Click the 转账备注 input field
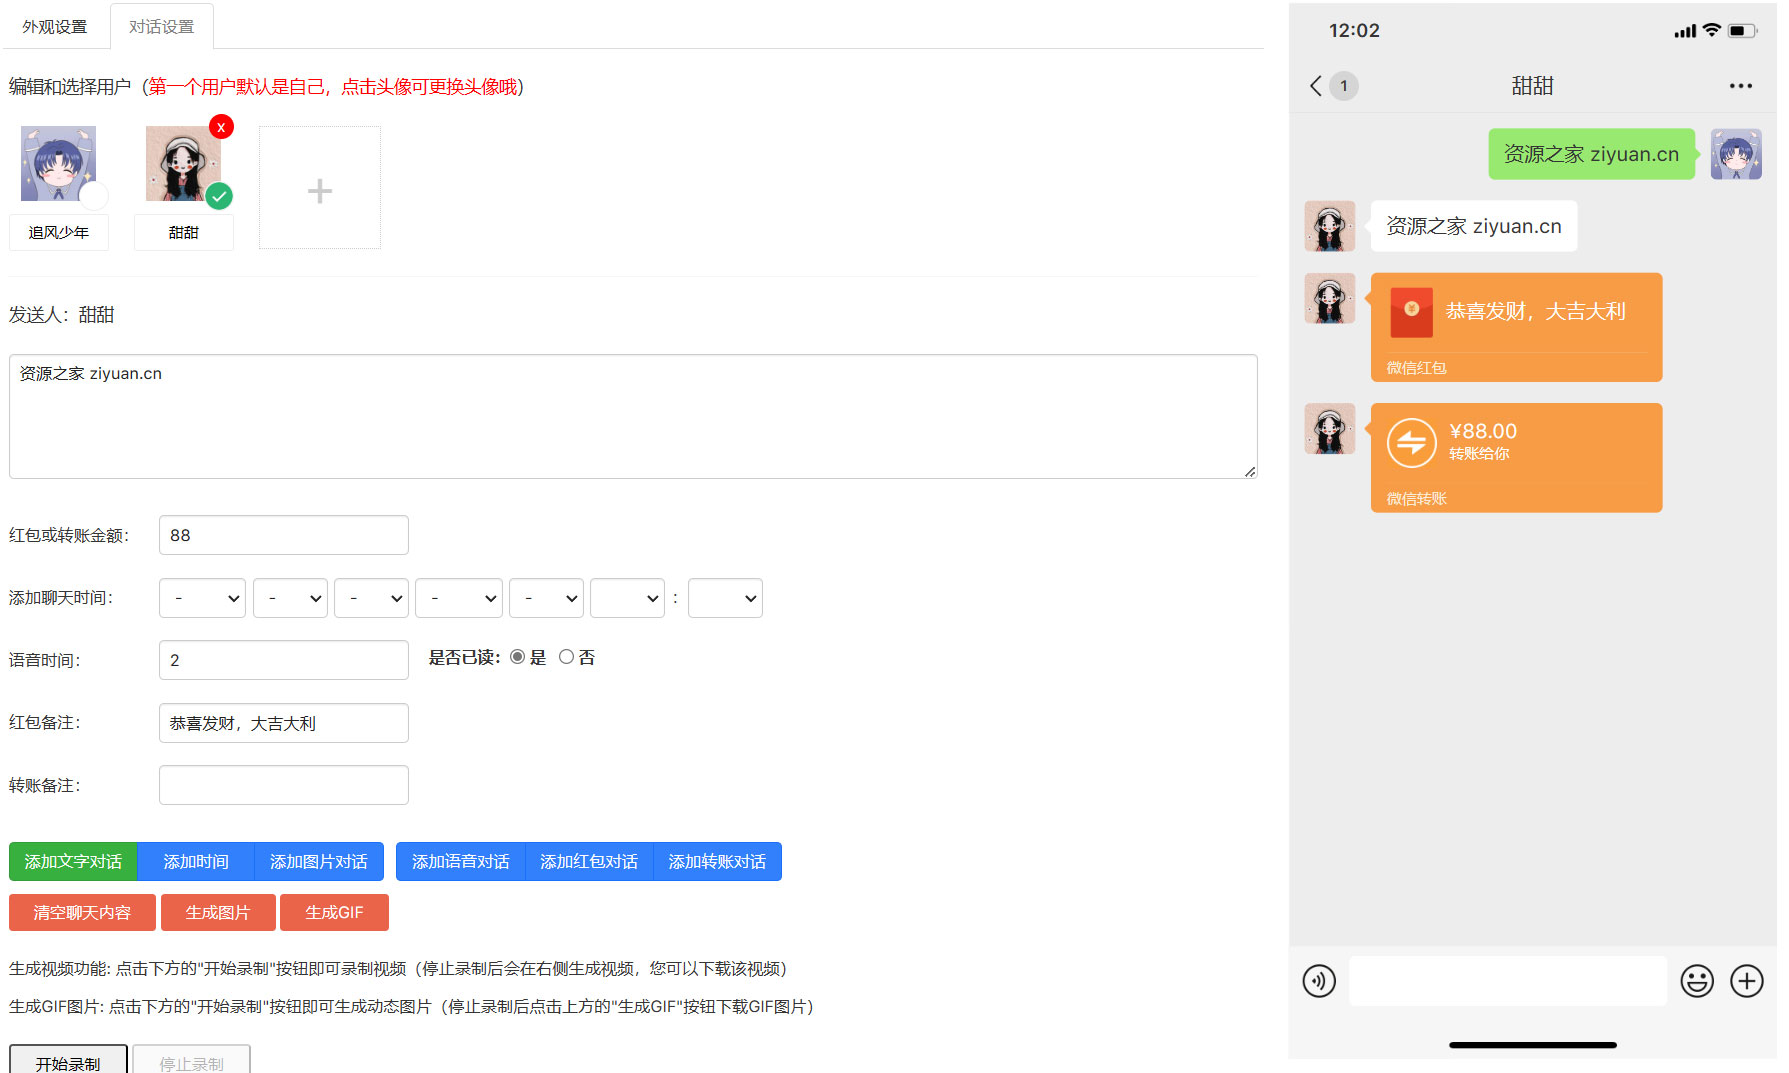The image size is (1789, 1073). (x=283, y=784)
